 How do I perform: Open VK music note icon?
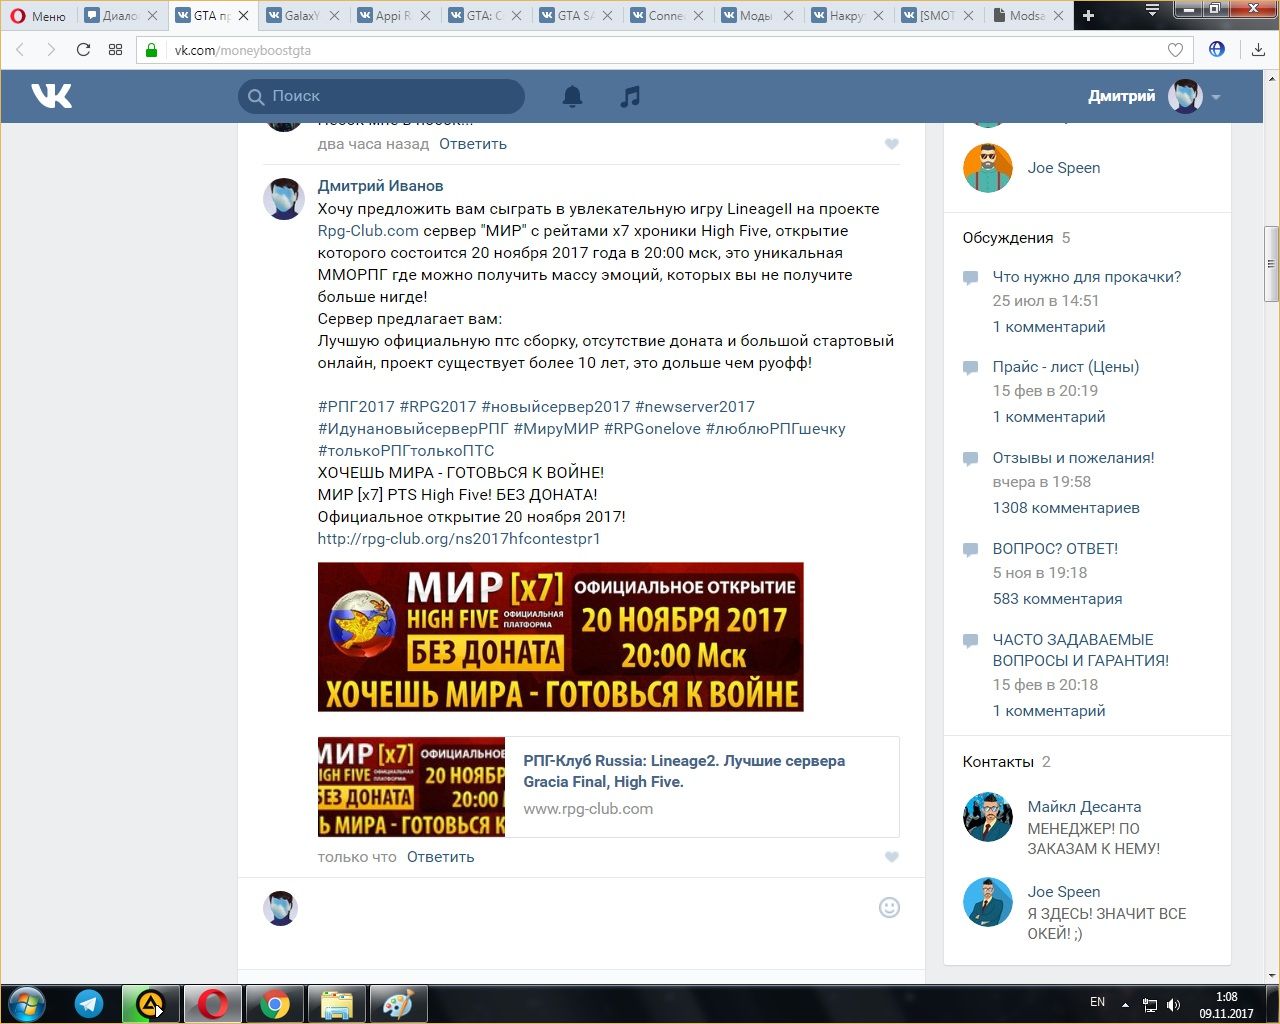[630, 96]
